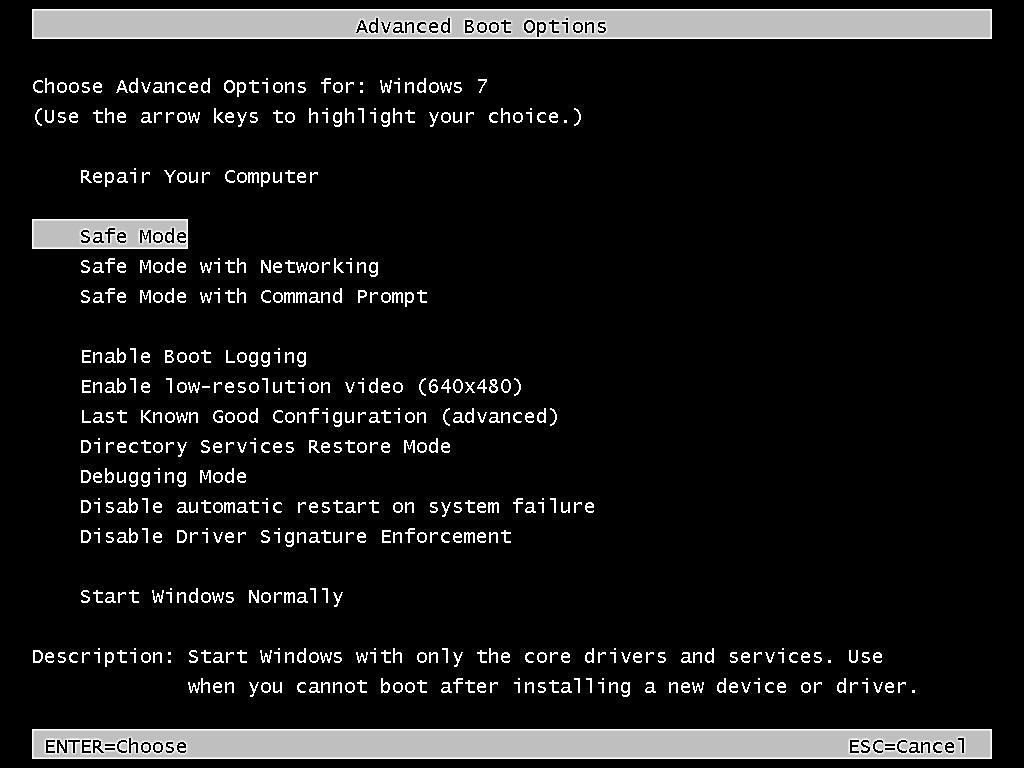
Task: Click the bottom status bar
Action: click(512, 745)
